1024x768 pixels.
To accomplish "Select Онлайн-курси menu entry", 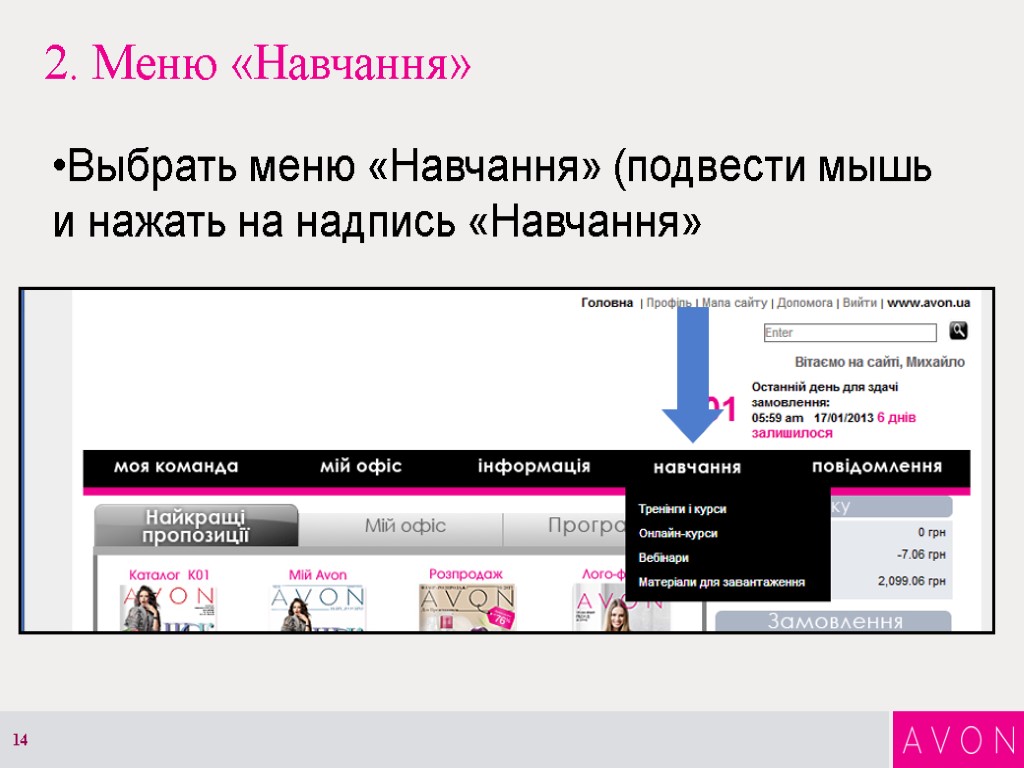I will pyautogui.click(x=678, y=534).
